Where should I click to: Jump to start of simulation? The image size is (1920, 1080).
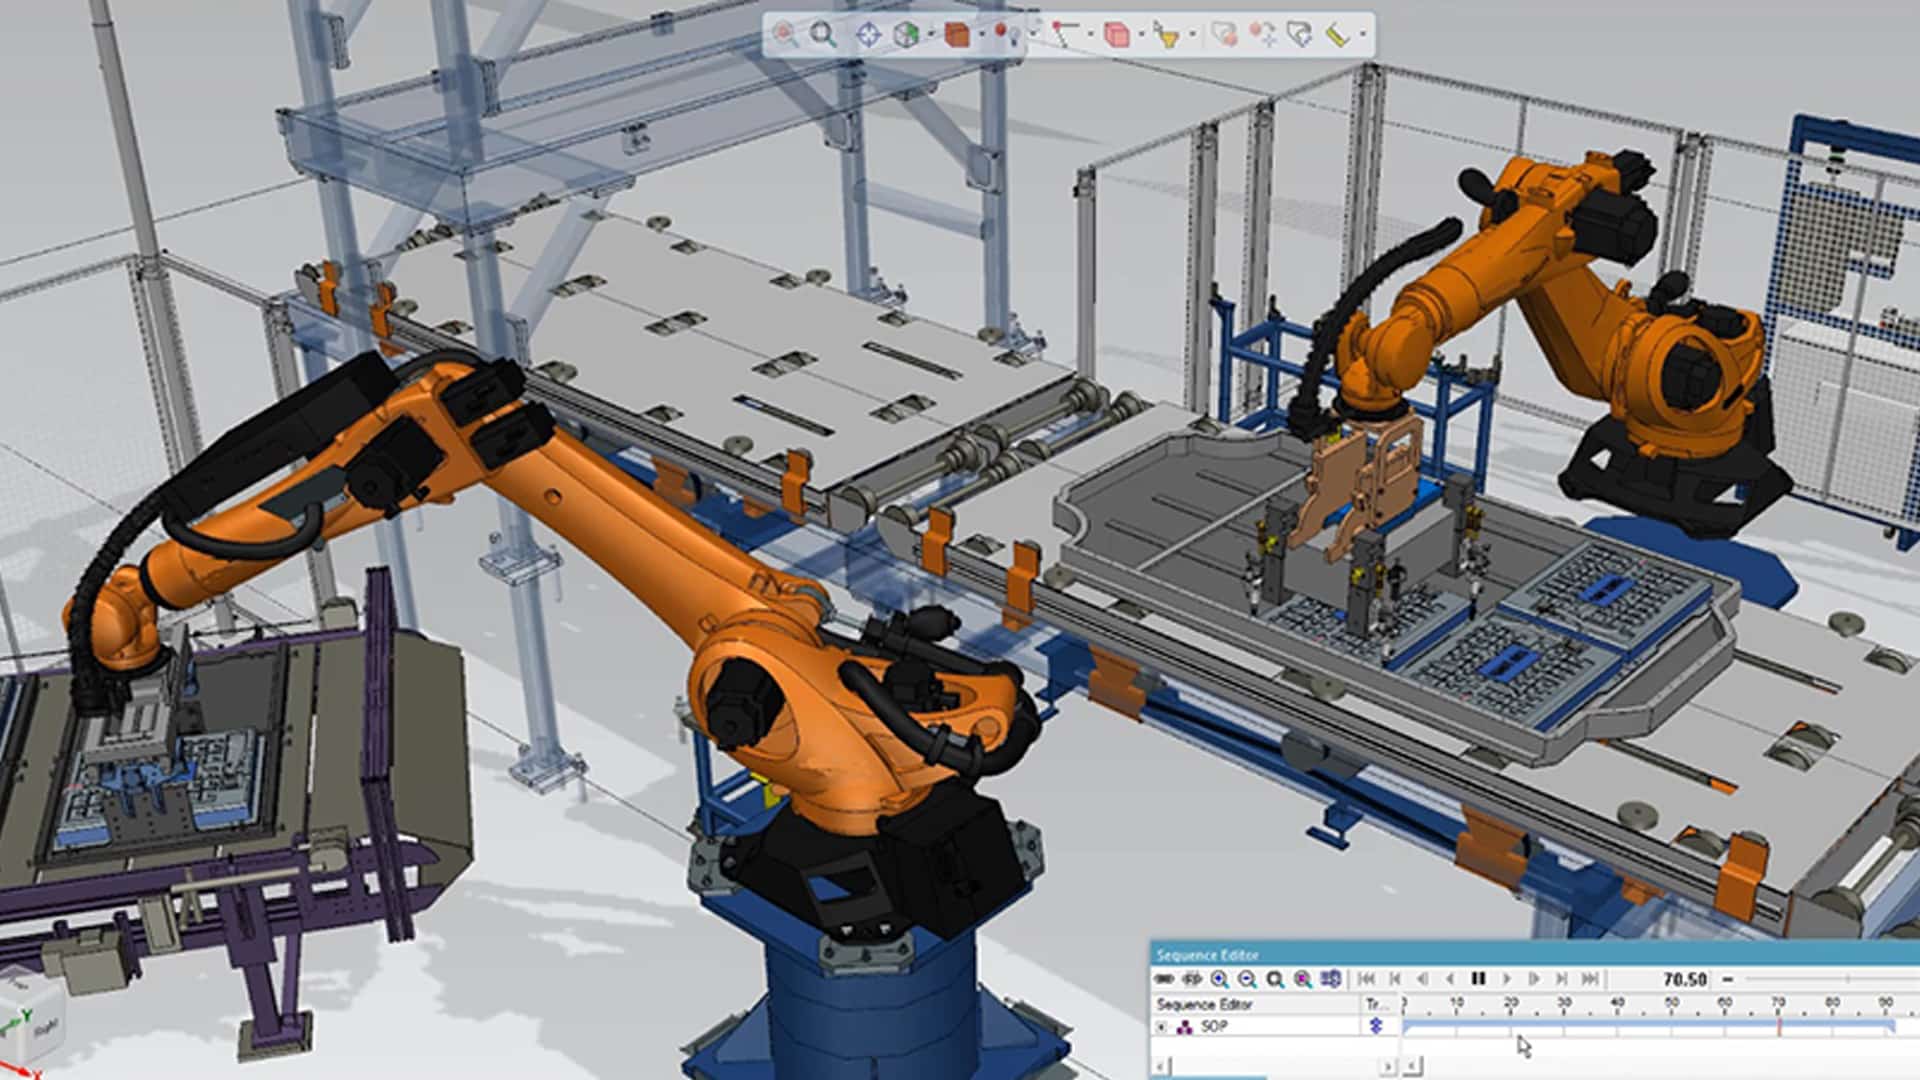1366,979
